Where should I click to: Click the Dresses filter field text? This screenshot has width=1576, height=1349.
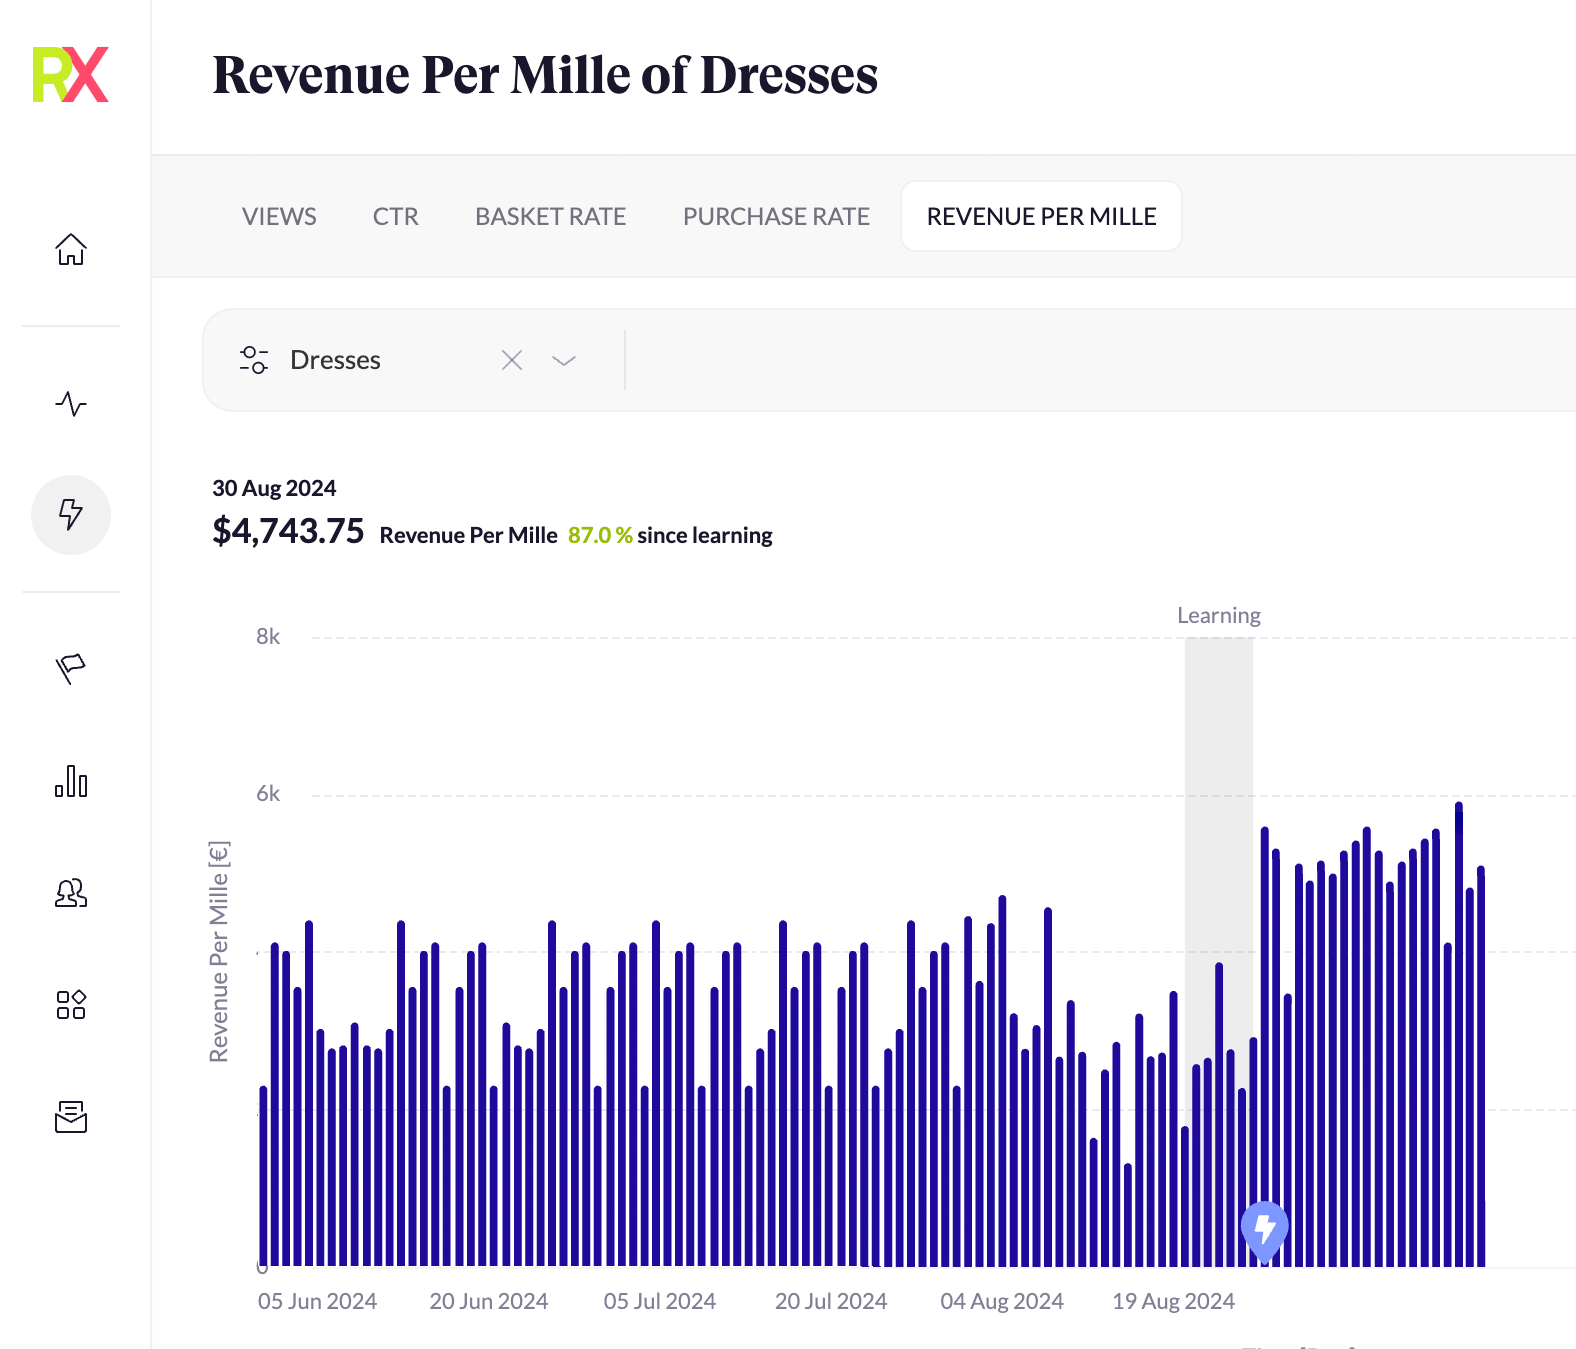pos(335,360)
